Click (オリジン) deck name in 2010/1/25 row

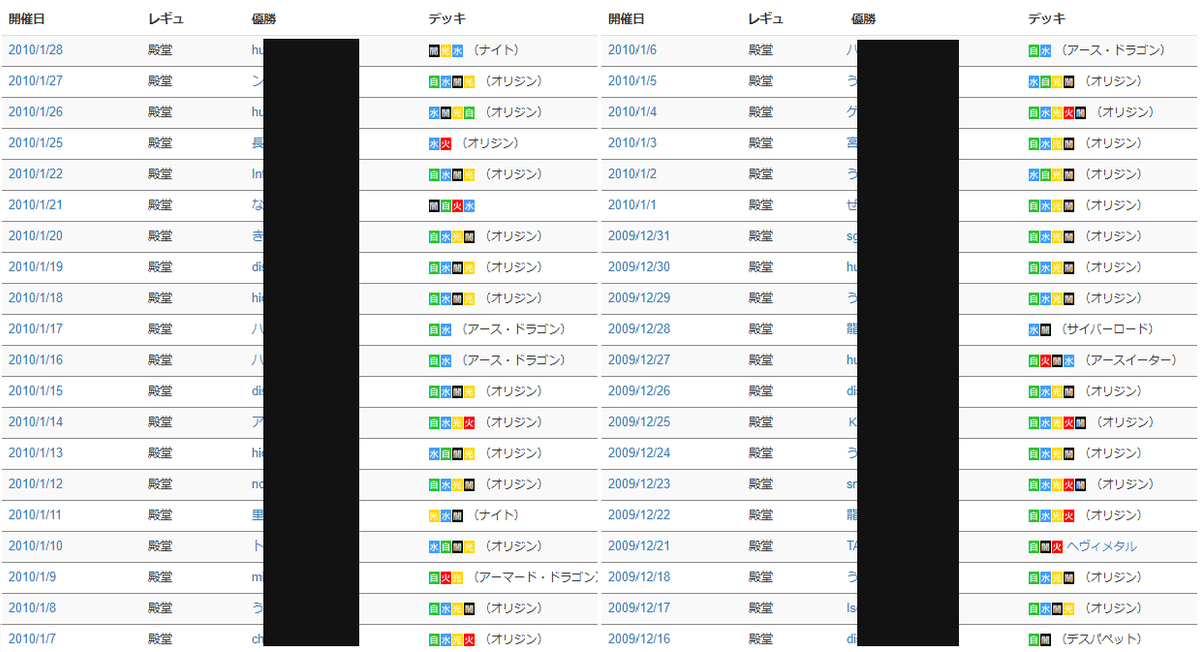[x=491, y=143]
